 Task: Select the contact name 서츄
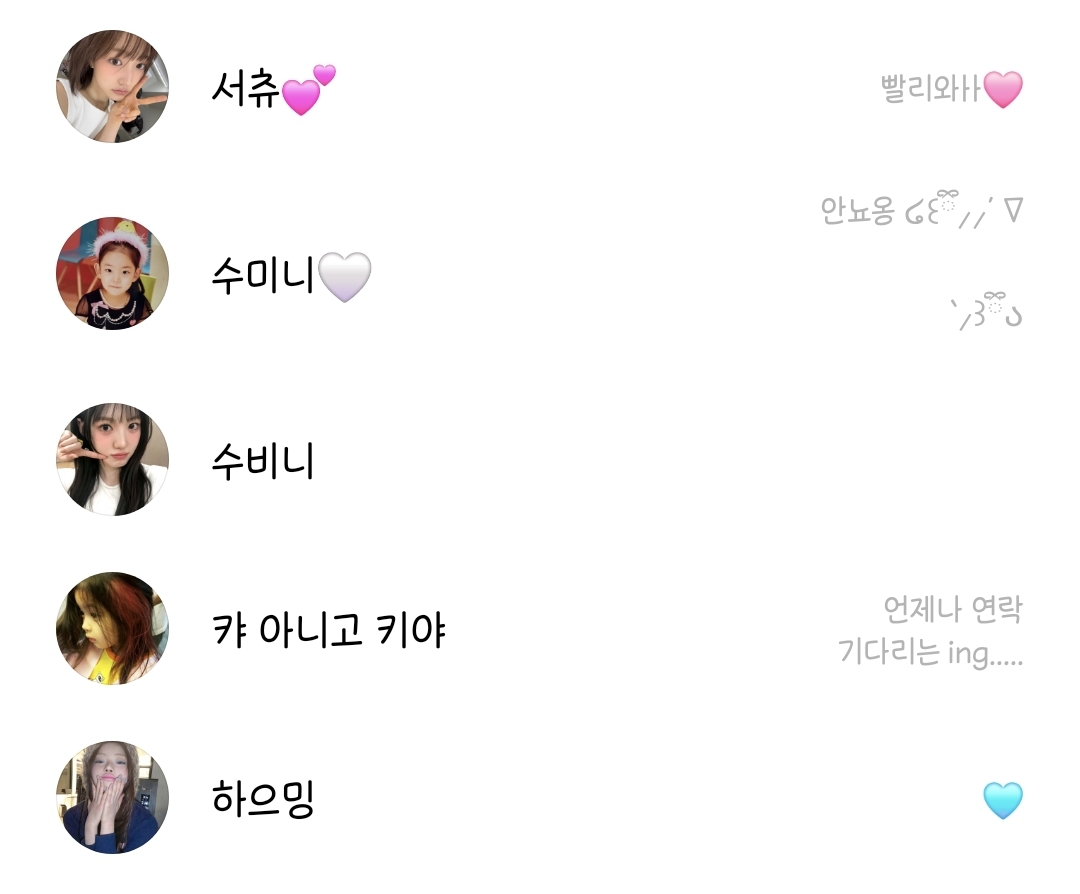coord(245,89)
